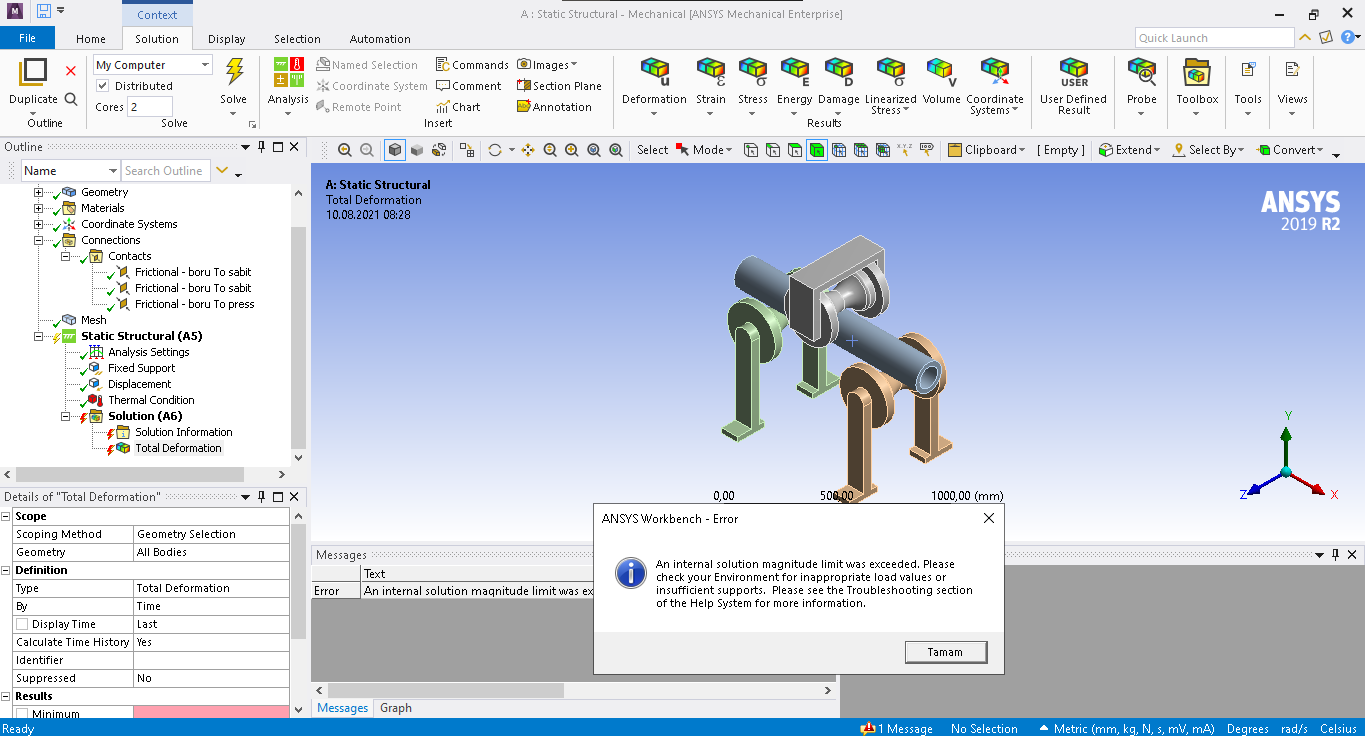Click the Solve lightning bolt icon
The width and height of the screenshot is (1365, 736).
234,72
